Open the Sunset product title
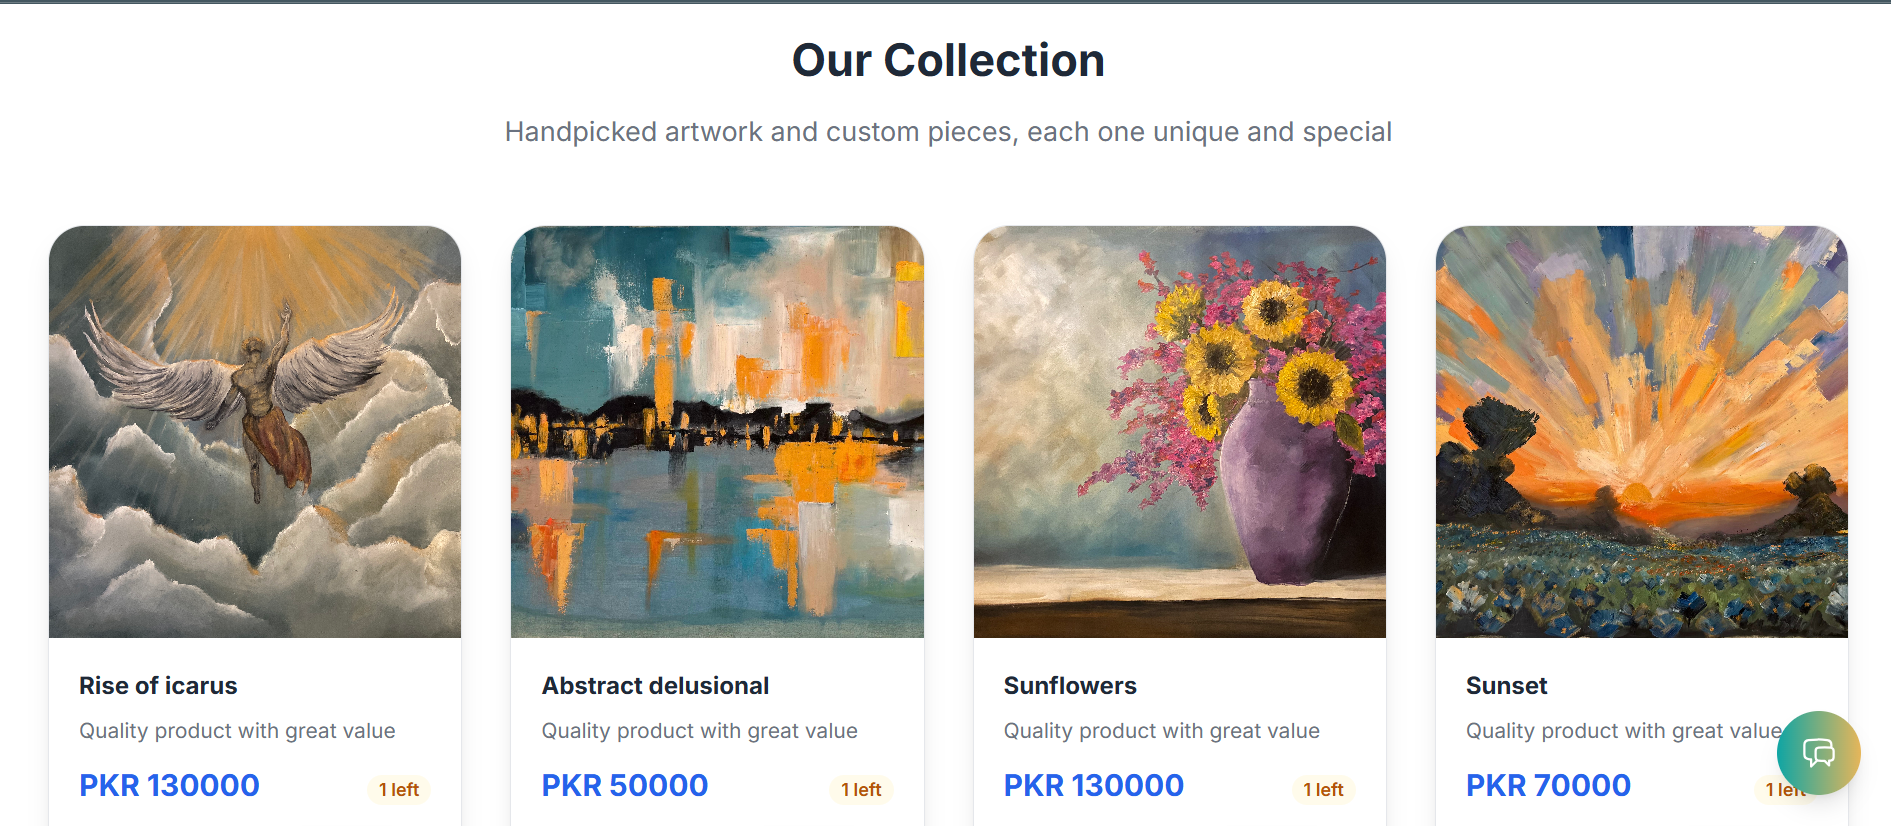This screenshot has width=1891, height=826. [x=1506, y=686]
